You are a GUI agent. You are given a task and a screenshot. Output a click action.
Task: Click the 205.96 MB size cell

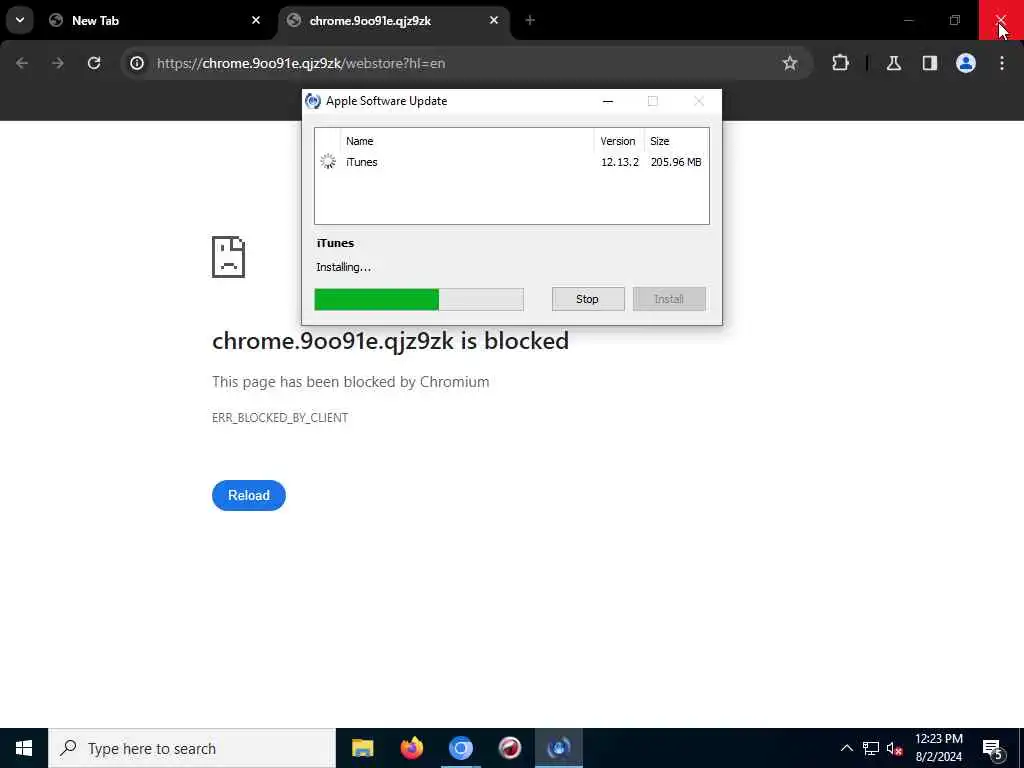pyautogui.click(x=676, y=162)
